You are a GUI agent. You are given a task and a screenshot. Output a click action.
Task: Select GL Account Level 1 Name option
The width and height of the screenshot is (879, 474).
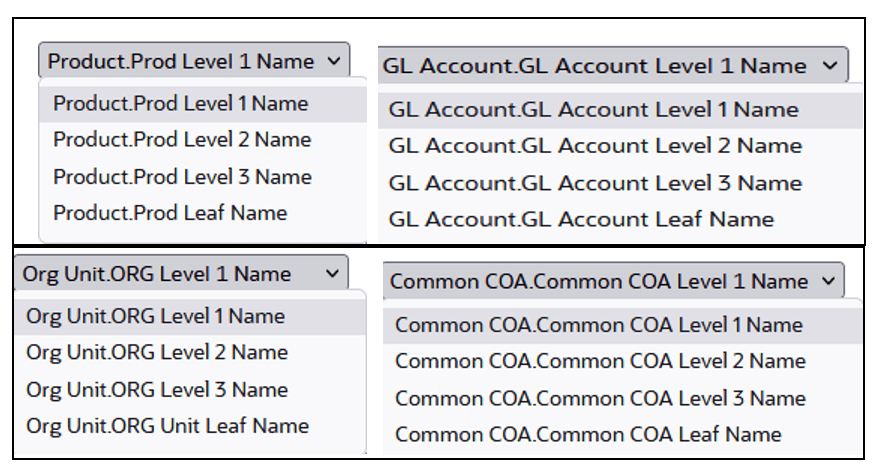(x=621, y=110)
